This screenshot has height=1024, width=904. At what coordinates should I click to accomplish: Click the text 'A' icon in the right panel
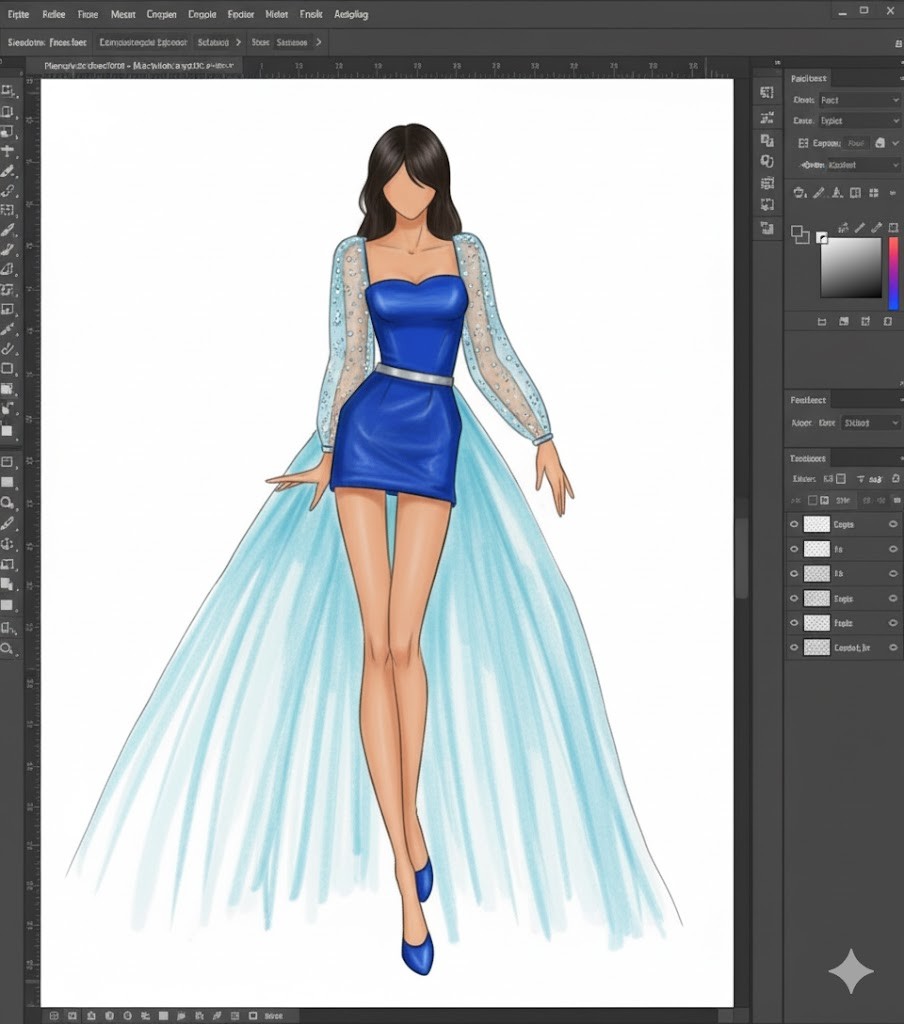837,193
